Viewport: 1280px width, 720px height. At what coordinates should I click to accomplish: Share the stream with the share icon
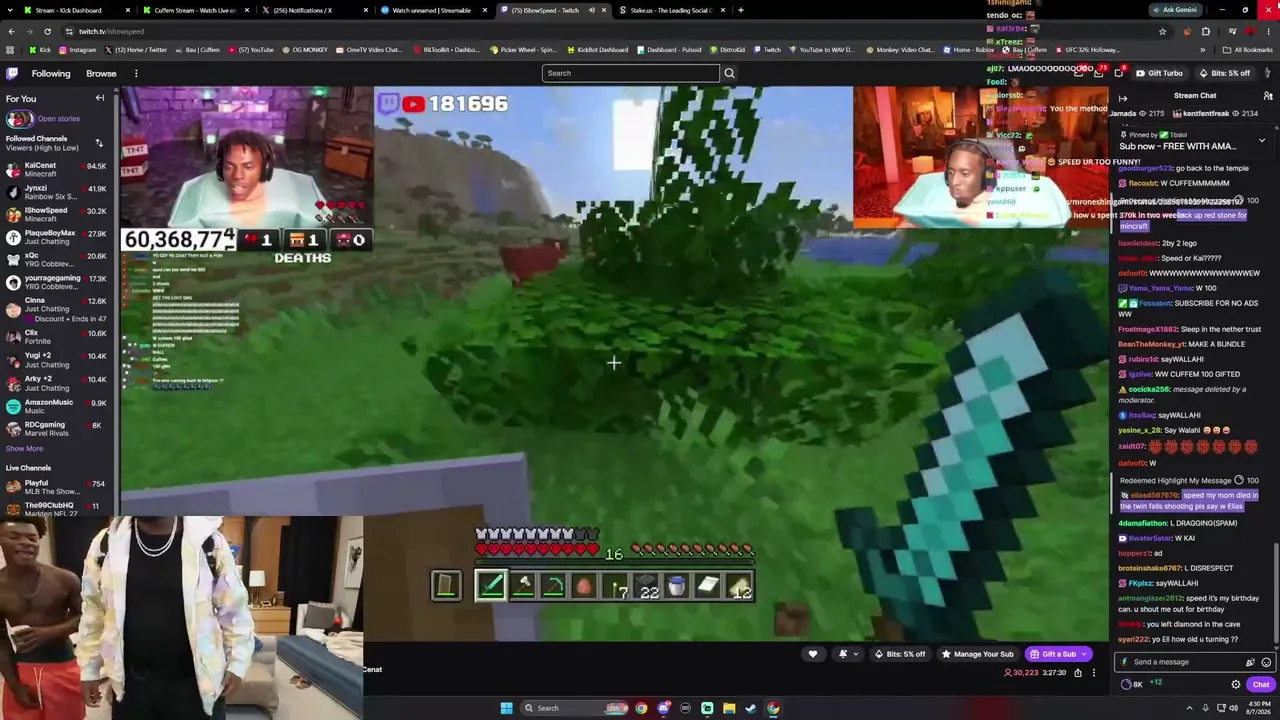pos(1078,672)
